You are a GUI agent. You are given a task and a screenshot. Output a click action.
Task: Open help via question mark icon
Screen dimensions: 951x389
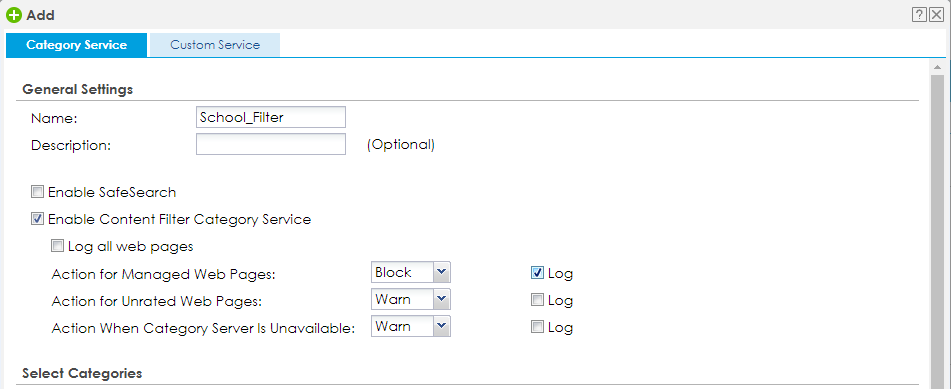pyautogui.click(x=919, y=15)
